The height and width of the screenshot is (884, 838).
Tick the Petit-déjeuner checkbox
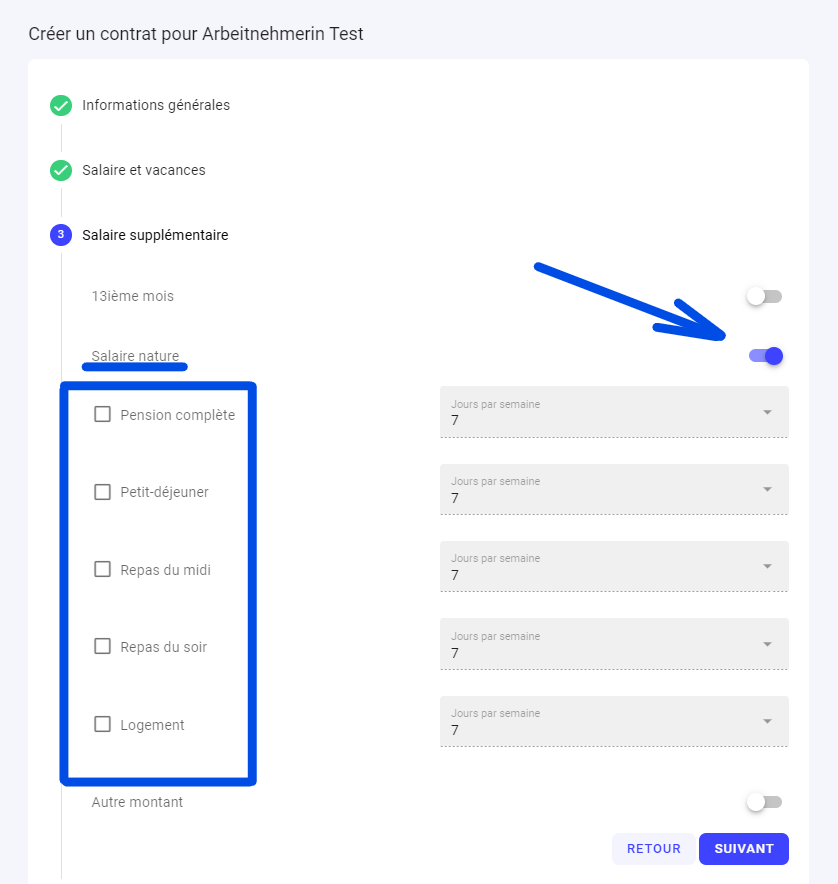(102, 492)
